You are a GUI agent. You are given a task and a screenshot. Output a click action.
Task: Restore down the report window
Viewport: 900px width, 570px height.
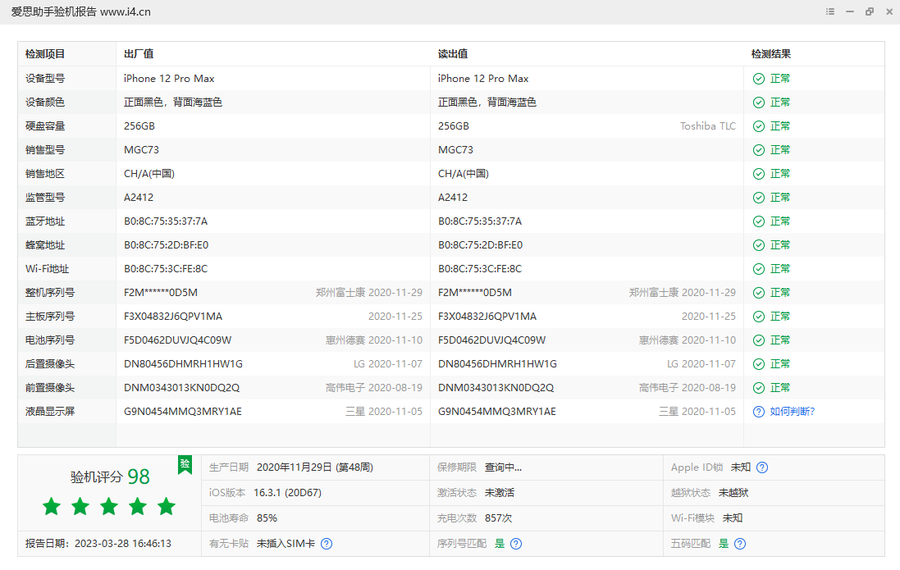[870, 11]
